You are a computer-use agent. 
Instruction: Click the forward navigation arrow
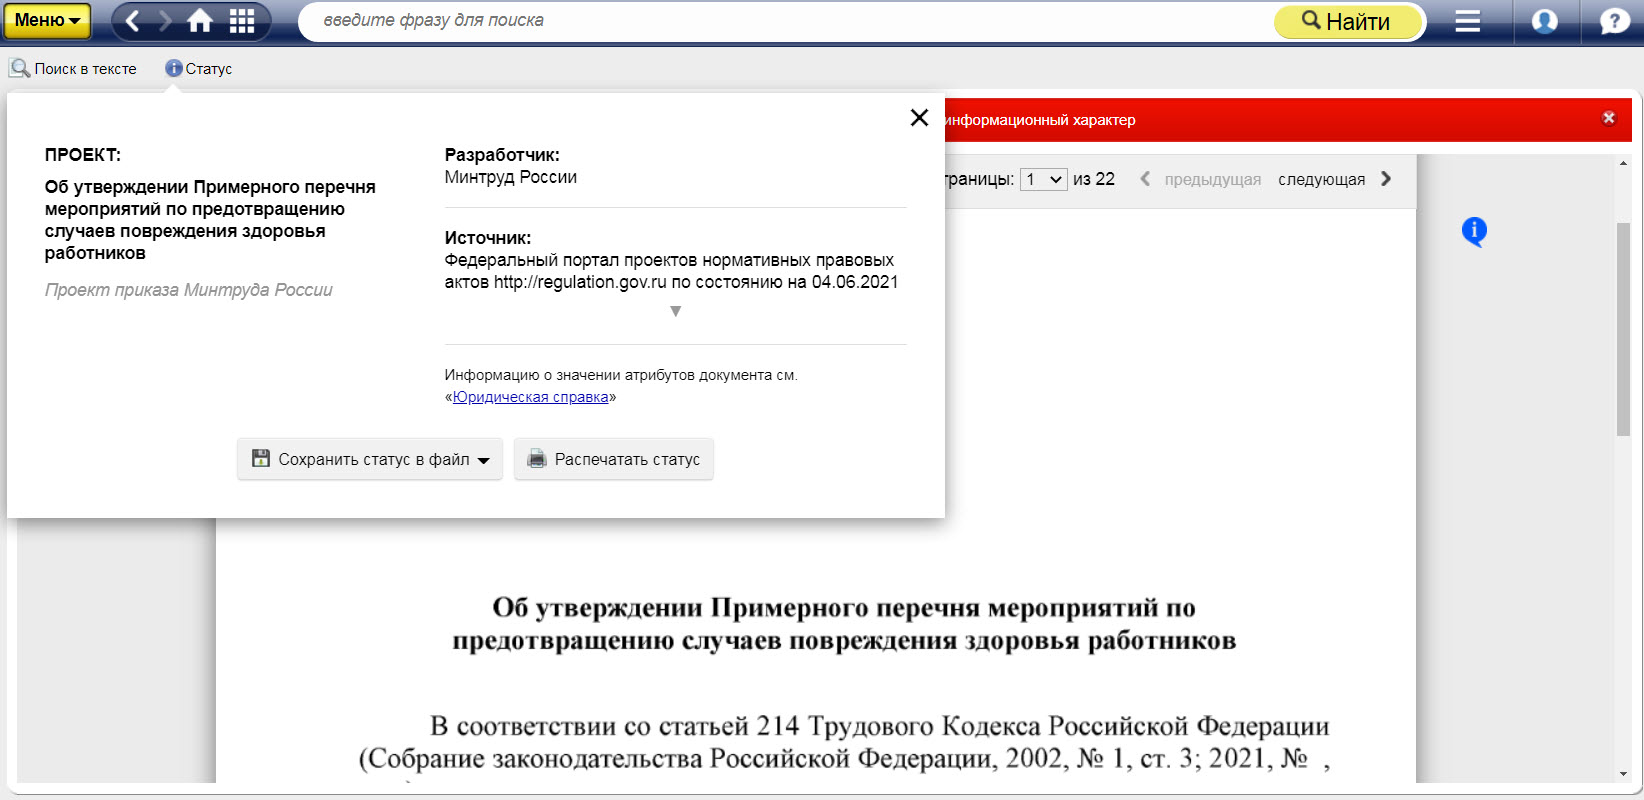click(x=166, y=21)
